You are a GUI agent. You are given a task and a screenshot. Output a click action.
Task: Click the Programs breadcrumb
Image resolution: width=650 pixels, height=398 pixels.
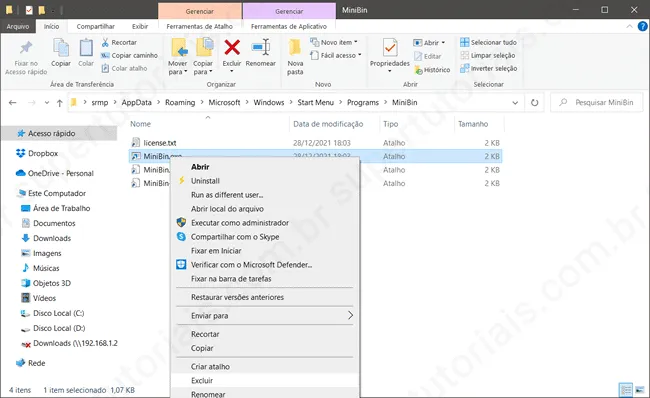coord(363,102)
